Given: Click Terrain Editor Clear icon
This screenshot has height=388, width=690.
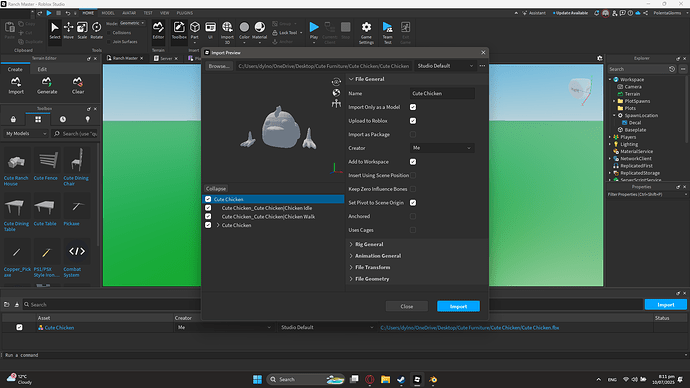Looking at the screenshot, I should (x=78, y=85).
